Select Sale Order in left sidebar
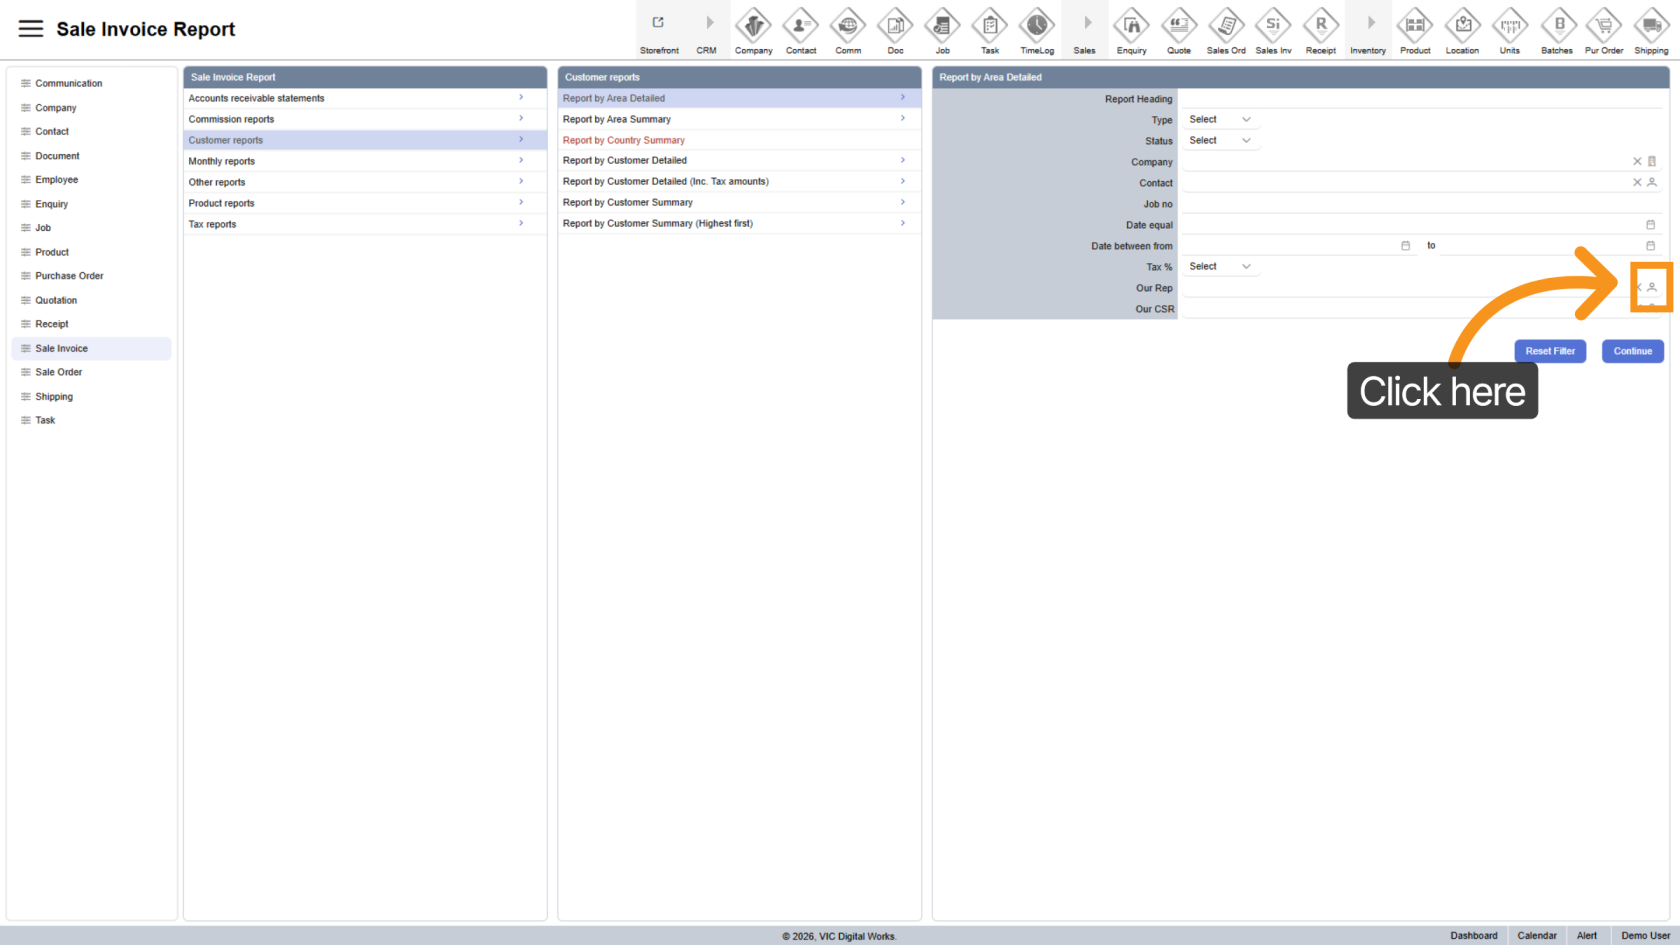Screen dimensions: 1680x945 (x=59, y=372)
